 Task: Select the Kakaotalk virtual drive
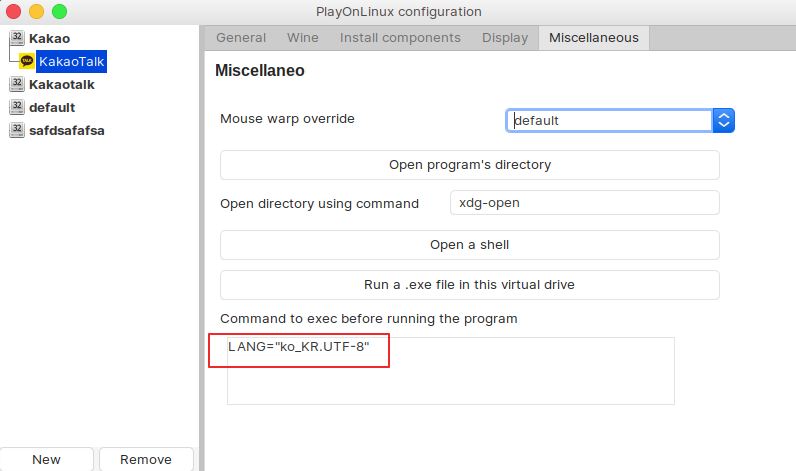click(61, 84)
